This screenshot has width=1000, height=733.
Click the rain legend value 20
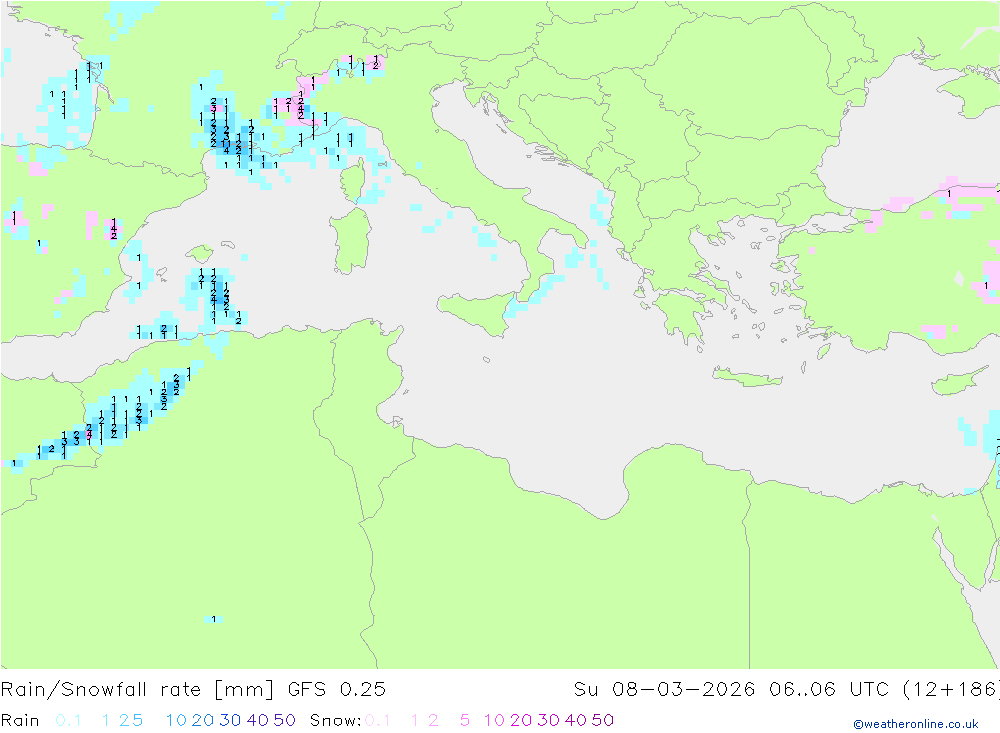point(203,720)
